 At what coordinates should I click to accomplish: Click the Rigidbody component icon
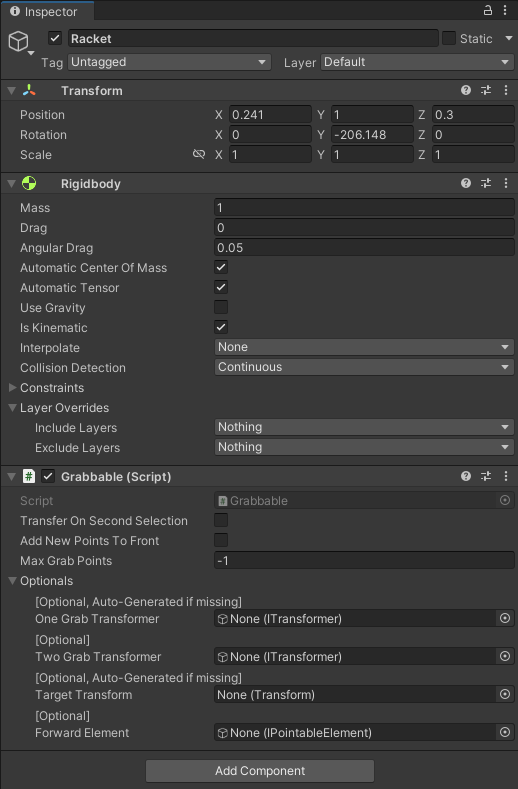pyautogui.click(x=29, y=184)
